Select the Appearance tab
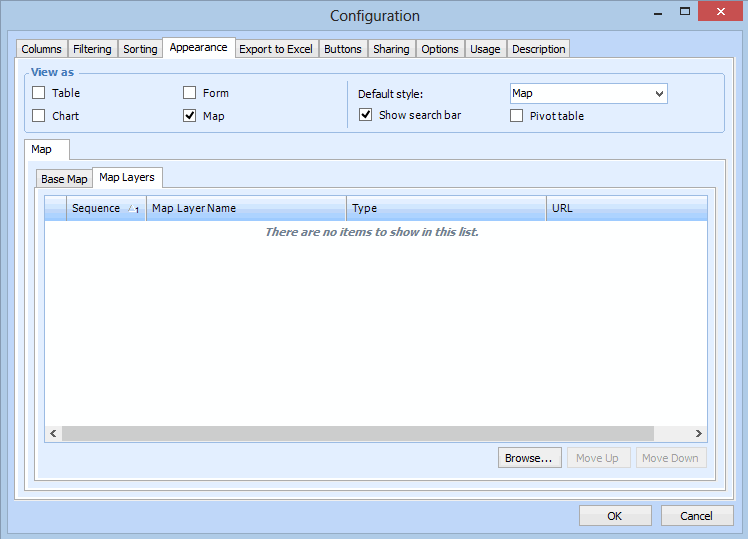 (x=198, y=48)
